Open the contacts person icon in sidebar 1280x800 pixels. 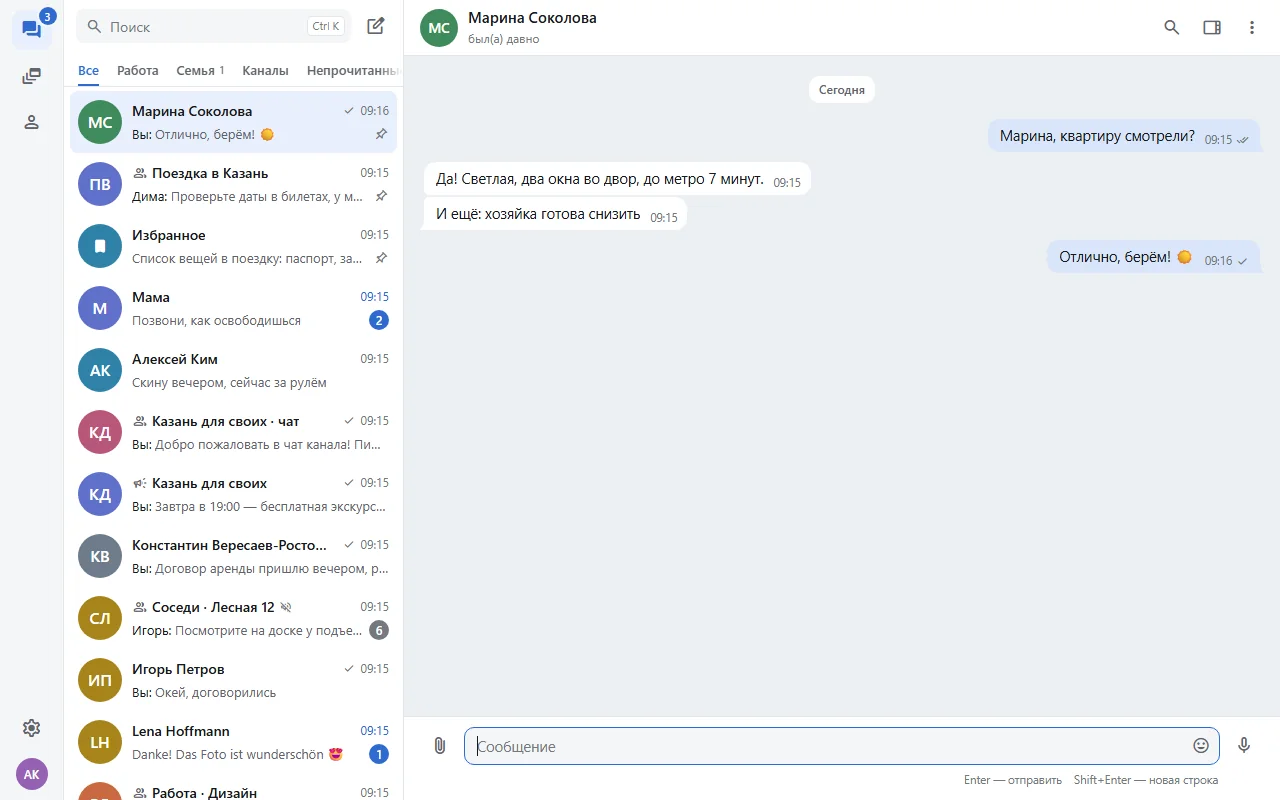[x=31, y=122]
